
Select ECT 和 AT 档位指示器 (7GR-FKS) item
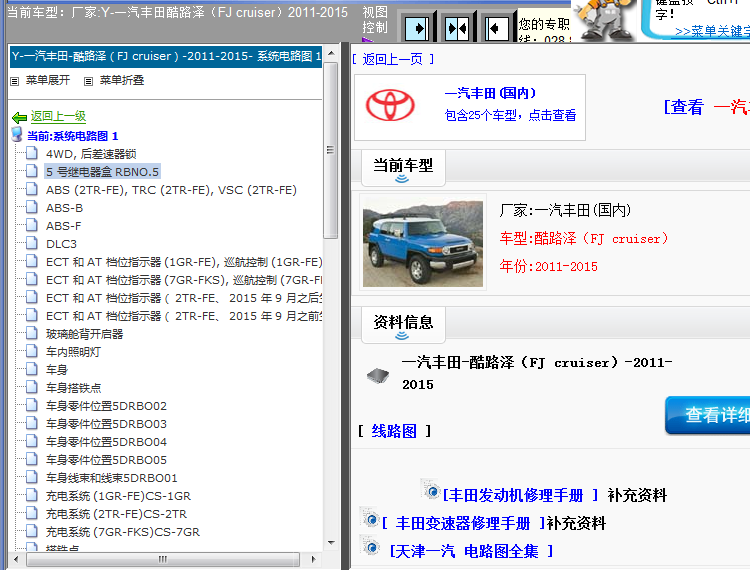pyautogui.click(x=184, y=280)
